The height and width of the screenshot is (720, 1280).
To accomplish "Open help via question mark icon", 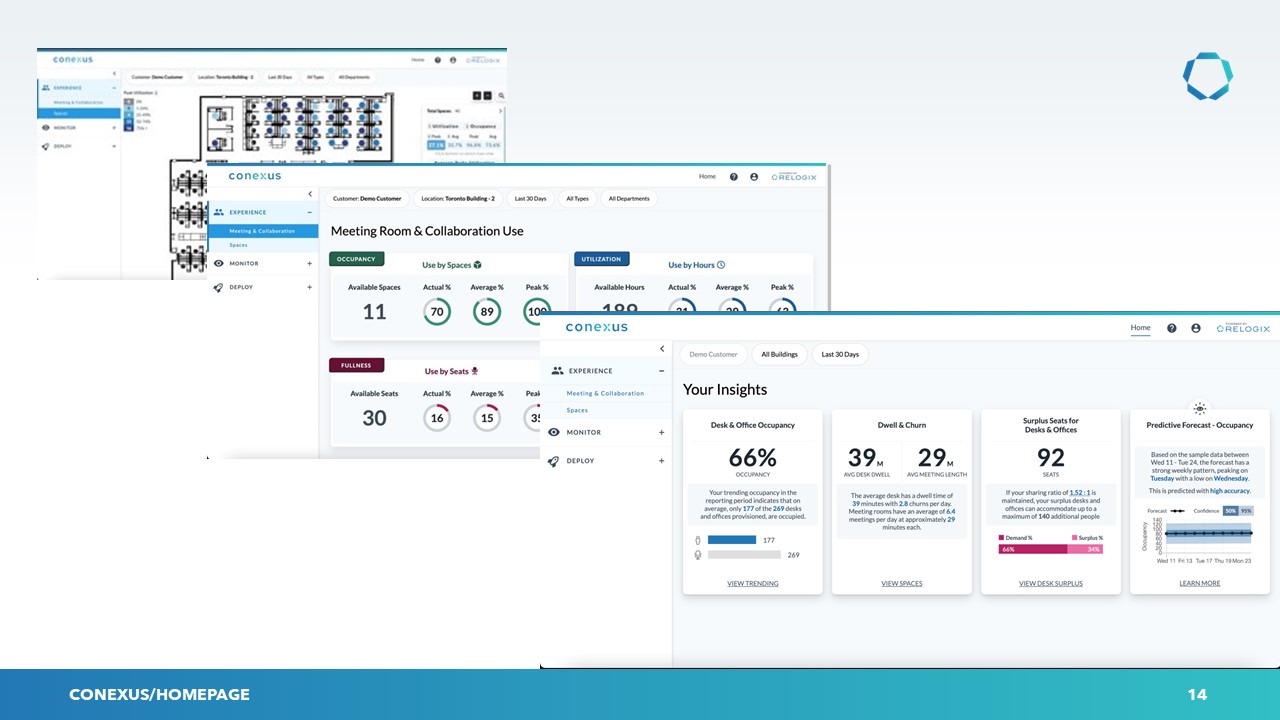I will (1171, 327).
